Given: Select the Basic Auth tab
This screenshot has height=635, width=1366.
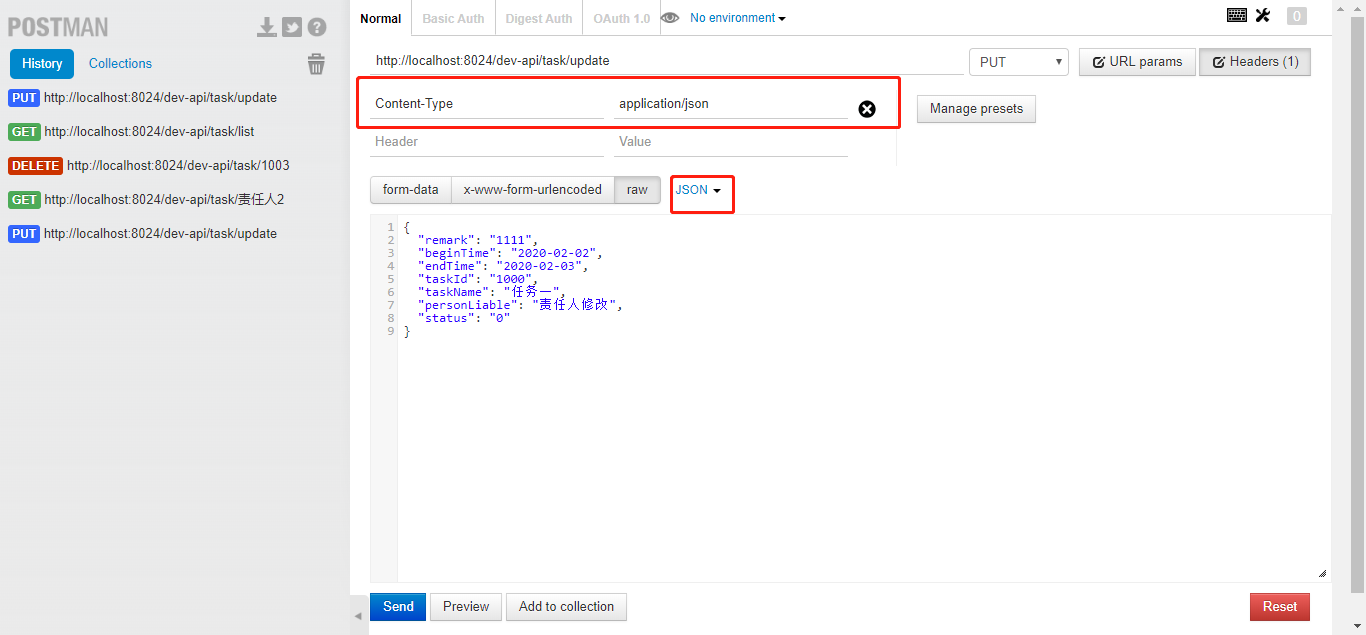Looking at the screenshot, I should point(453,17).
